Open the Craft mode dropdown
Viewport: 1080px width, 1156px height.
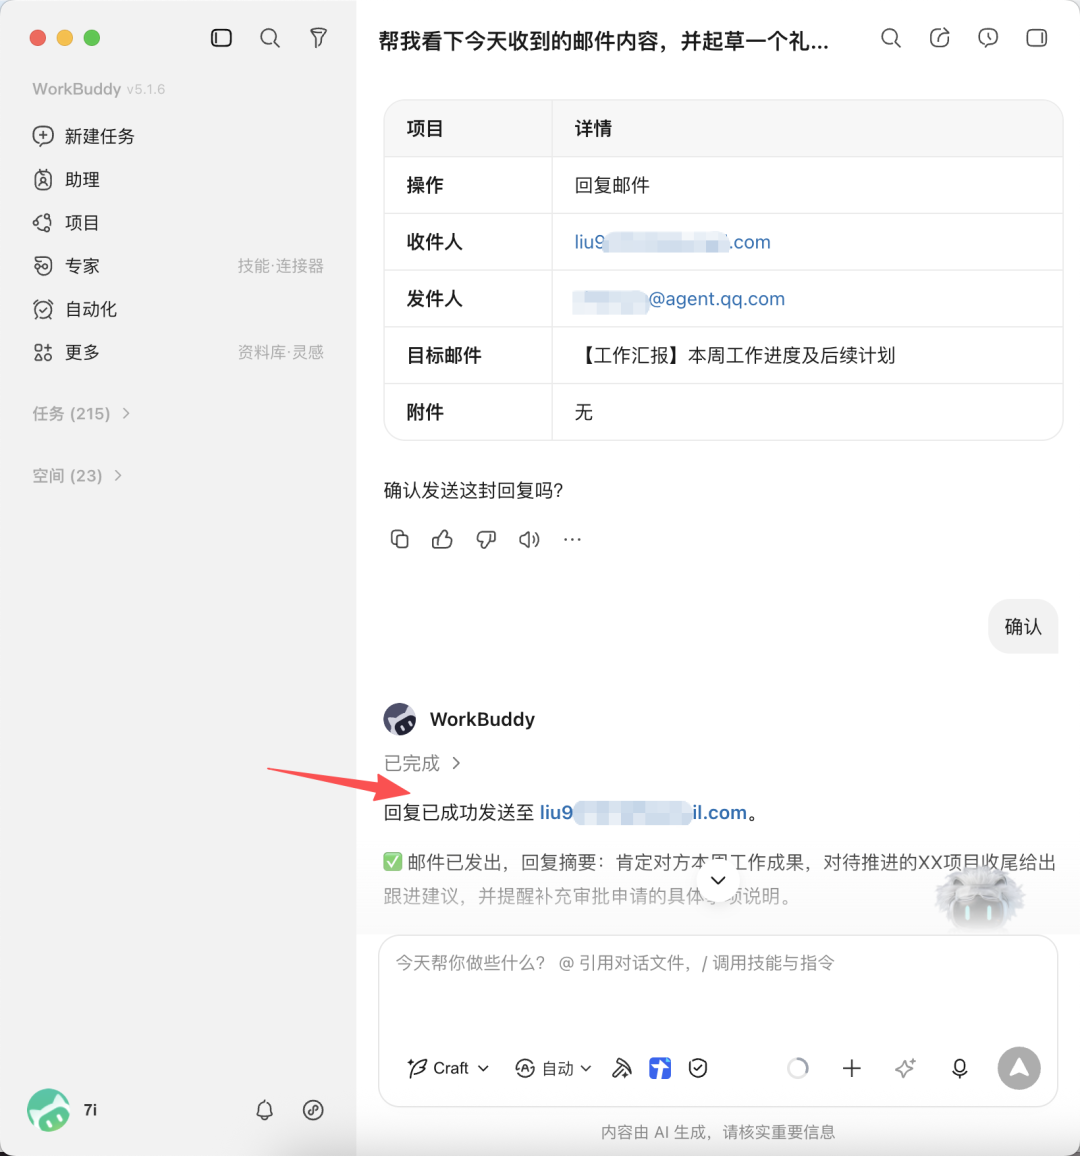448,1068
